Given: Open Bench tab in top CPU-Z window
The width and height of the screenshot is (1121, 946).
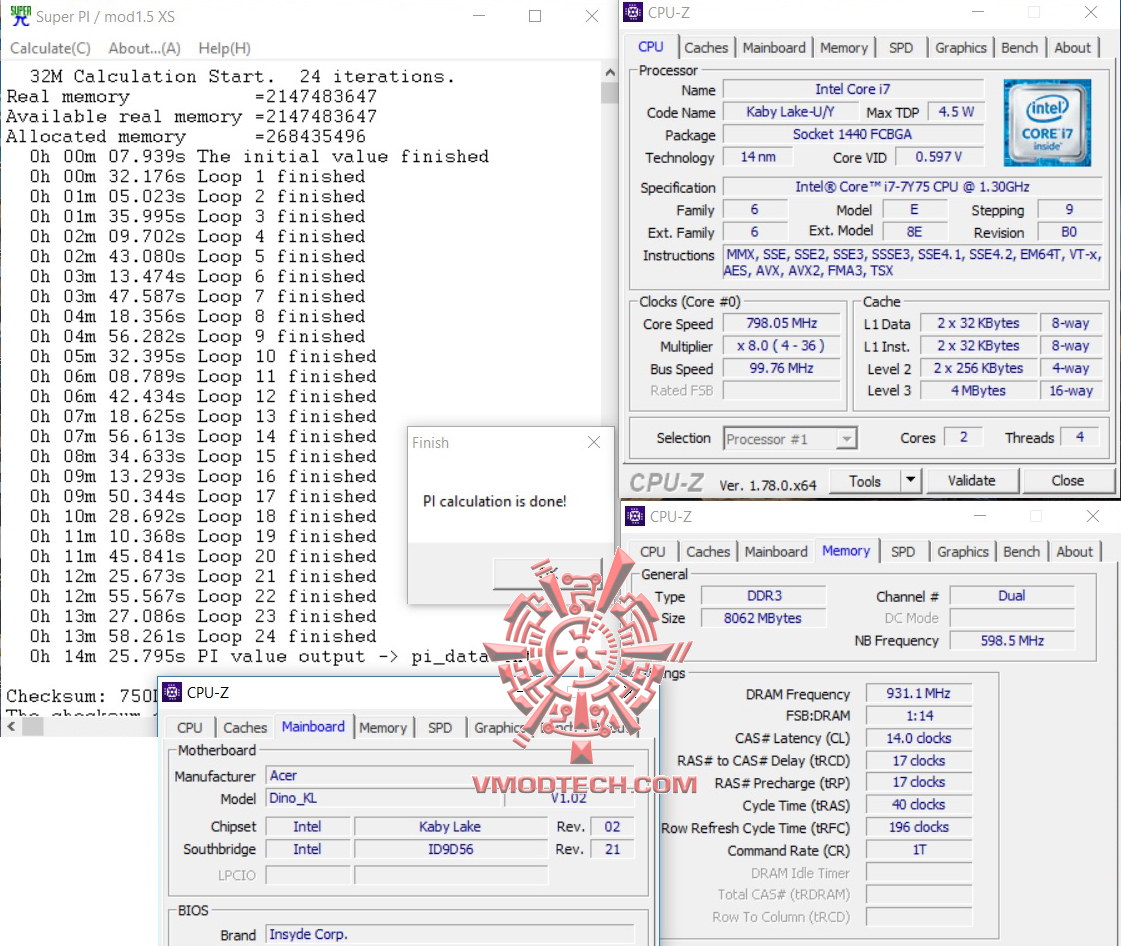Looking at the screenshot, I should pyautogui.click(x=1019, y=48).
